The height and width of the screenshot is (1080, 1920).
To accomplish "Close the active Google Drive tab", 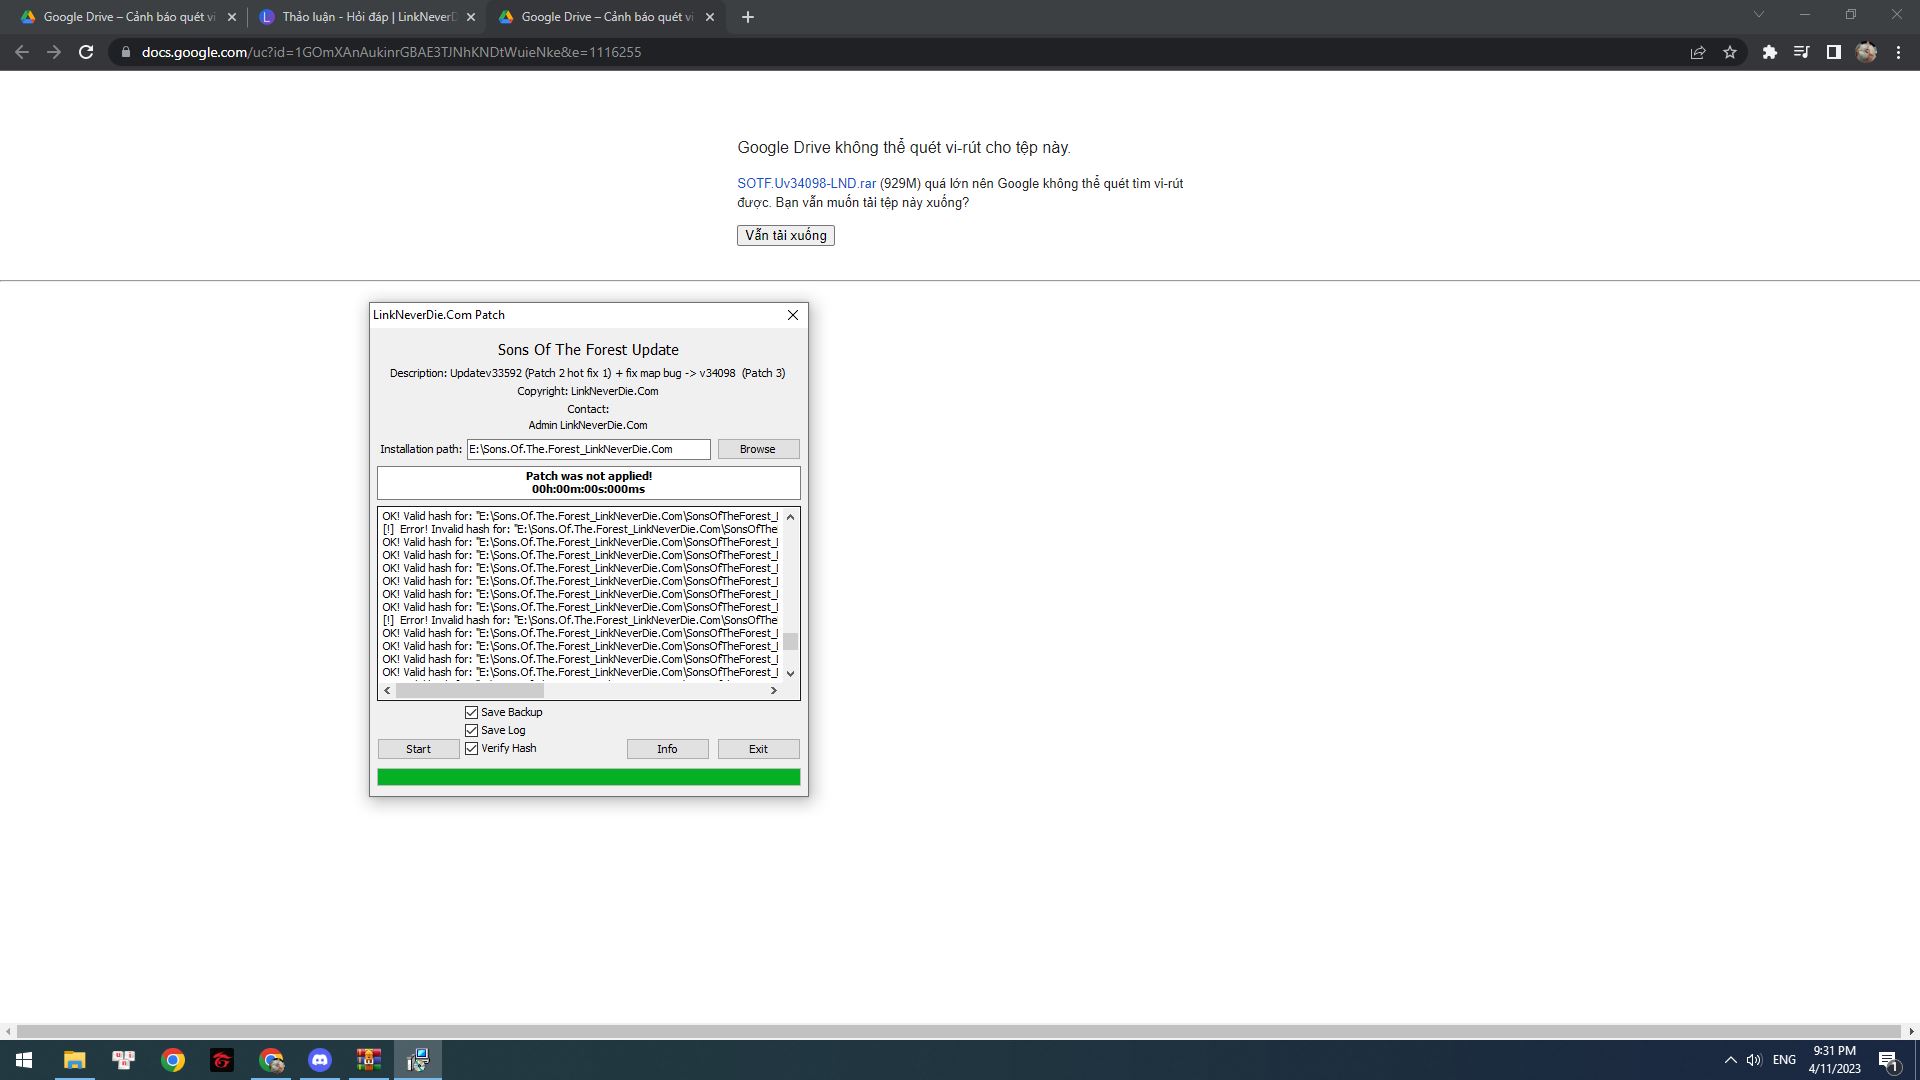I will pyautogui.click(x=710, y=17).
